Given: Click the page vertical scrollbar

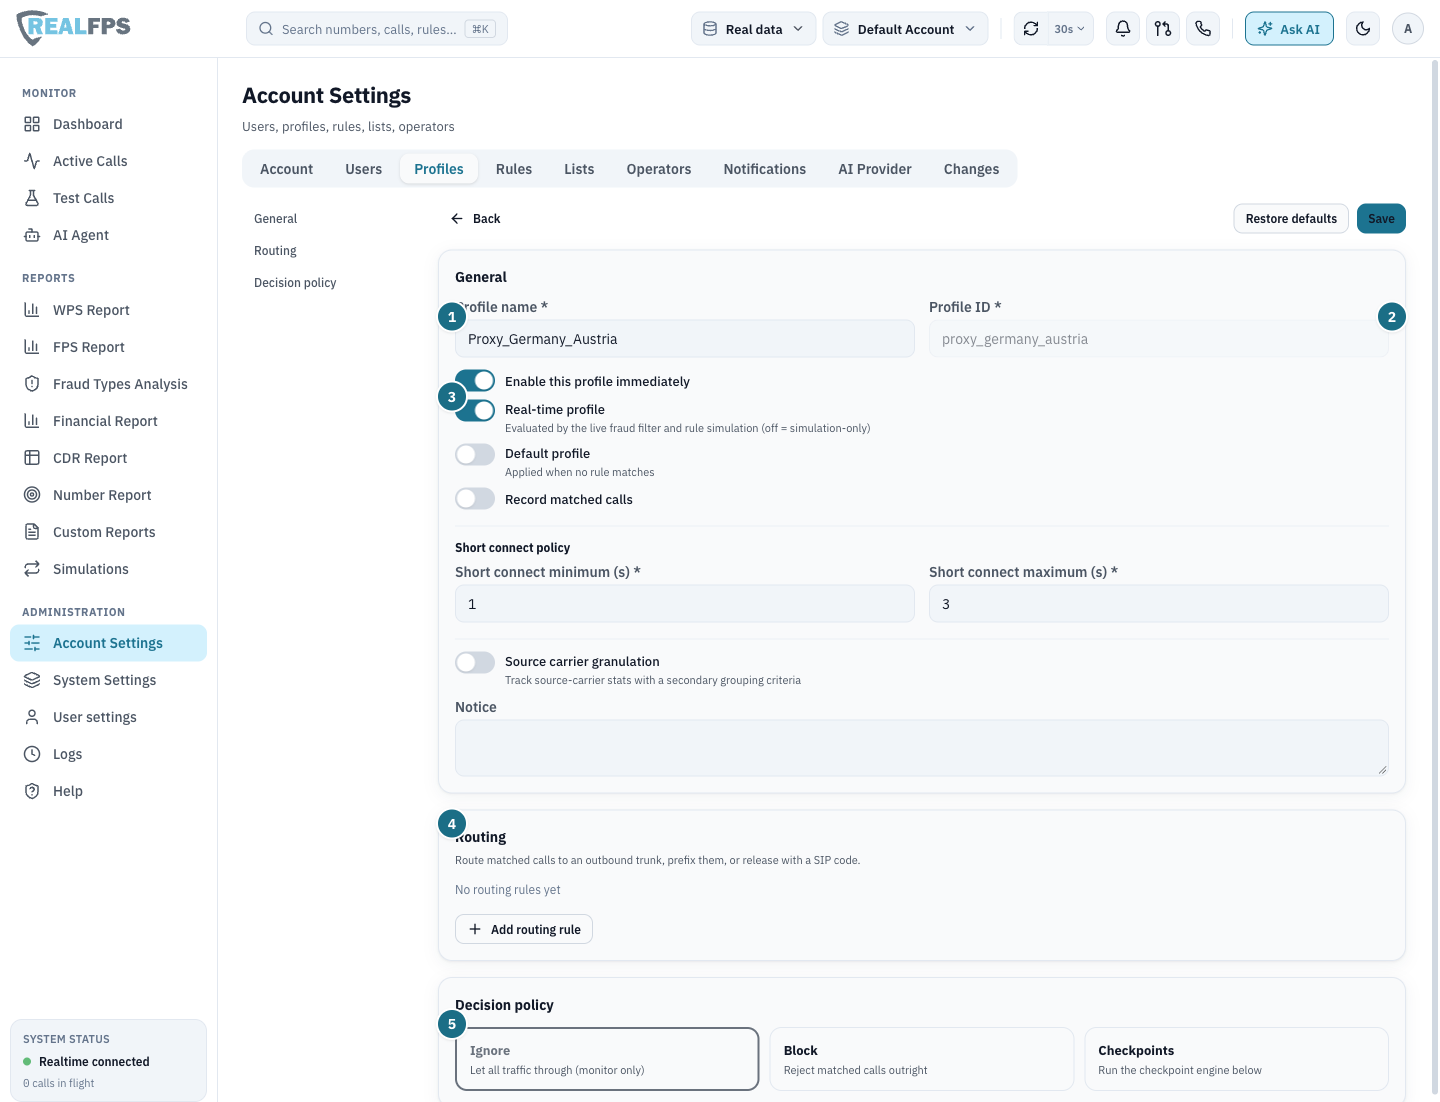Looking at the screenshot, I should pos(1435,578).
